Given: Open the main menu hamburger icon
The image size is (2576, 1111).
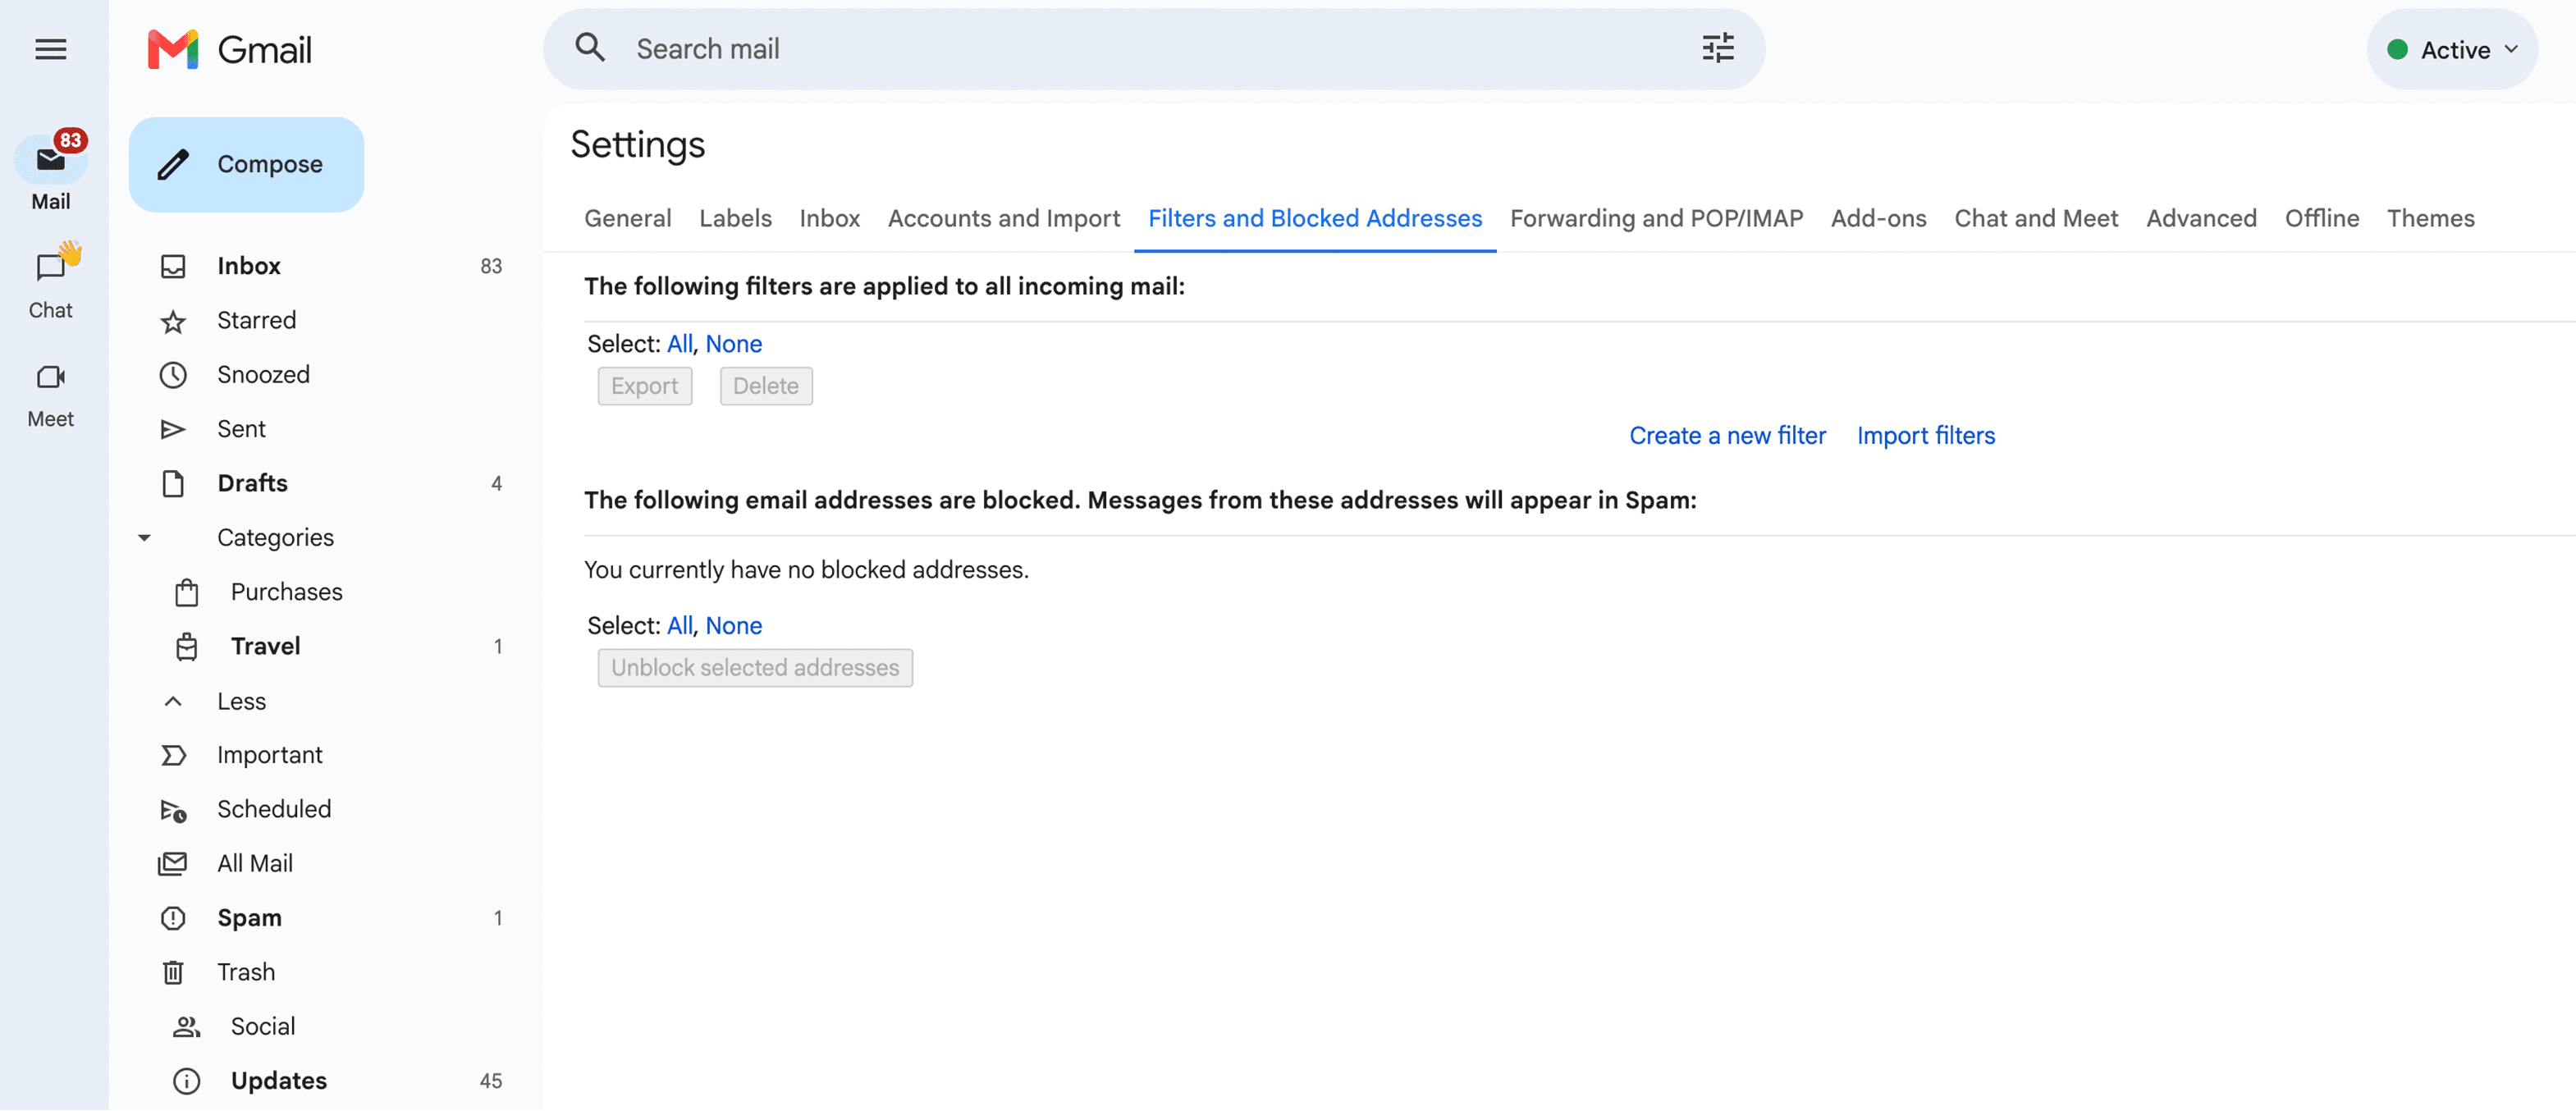Looking at the screenshot, I should click(x=51, y=49).
